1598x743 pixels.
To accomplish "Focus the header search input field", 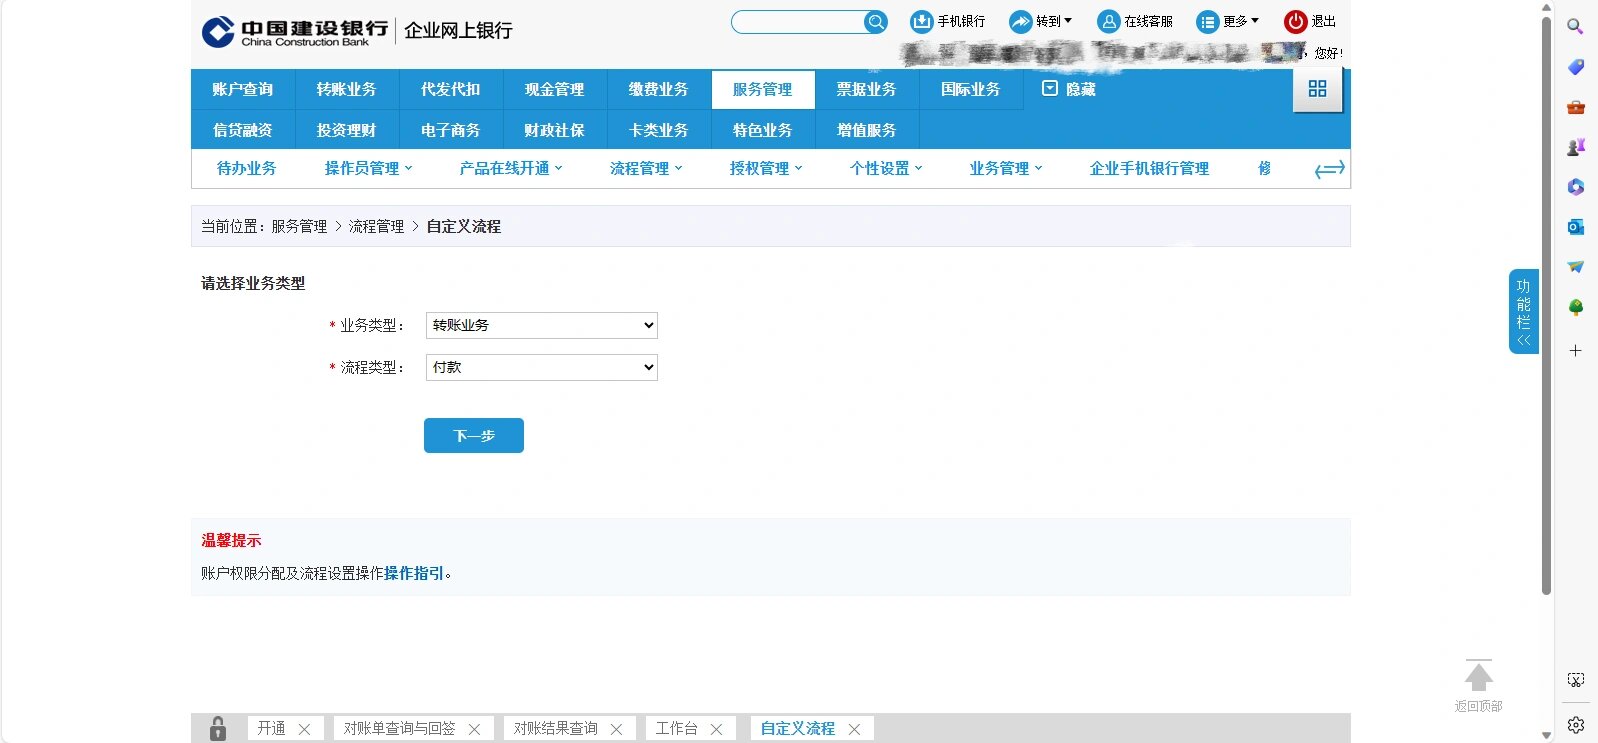I will [x=798, y=22].
